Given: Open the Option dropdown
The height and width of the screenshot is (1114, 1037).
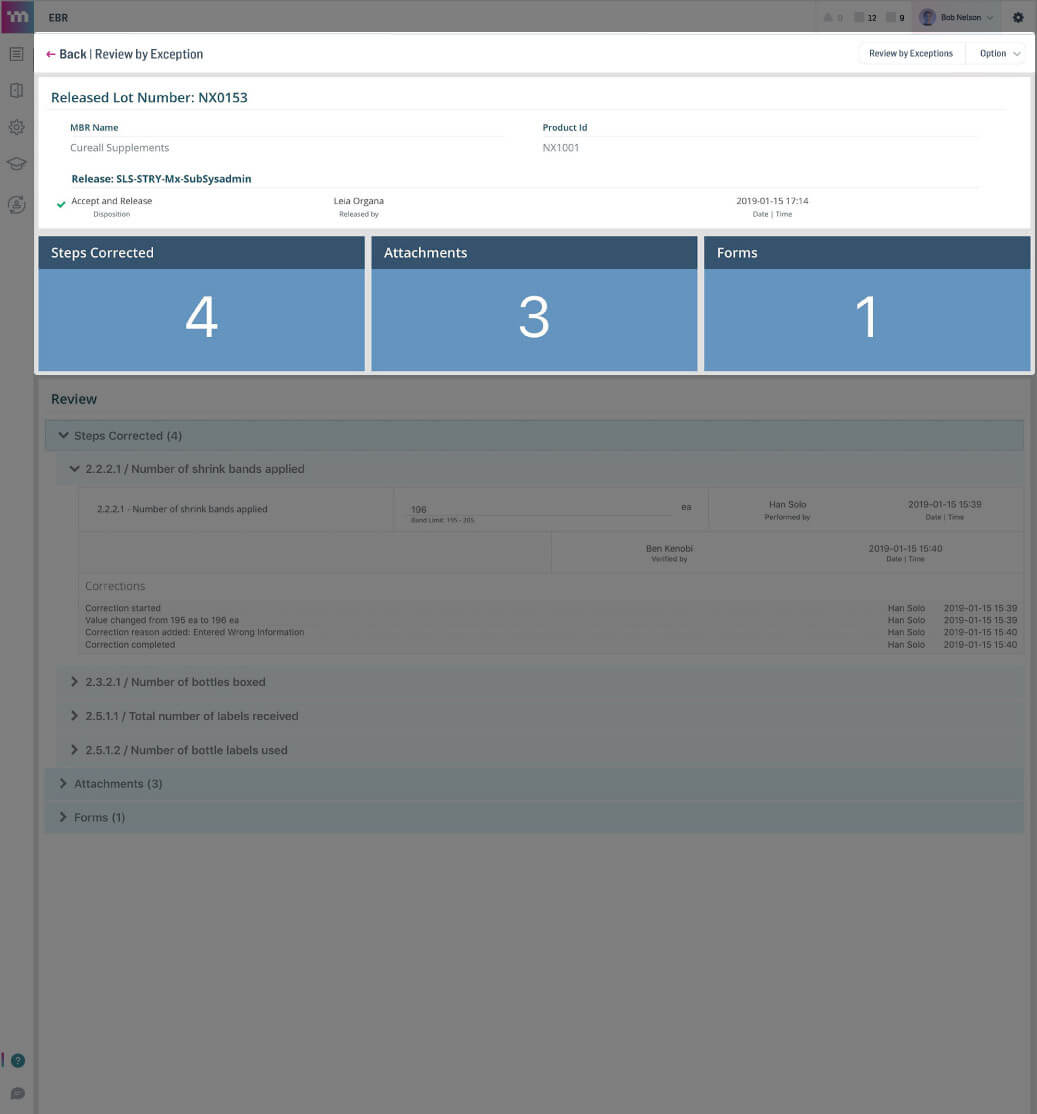Looking at the screenshot, I should coord(999,53).
